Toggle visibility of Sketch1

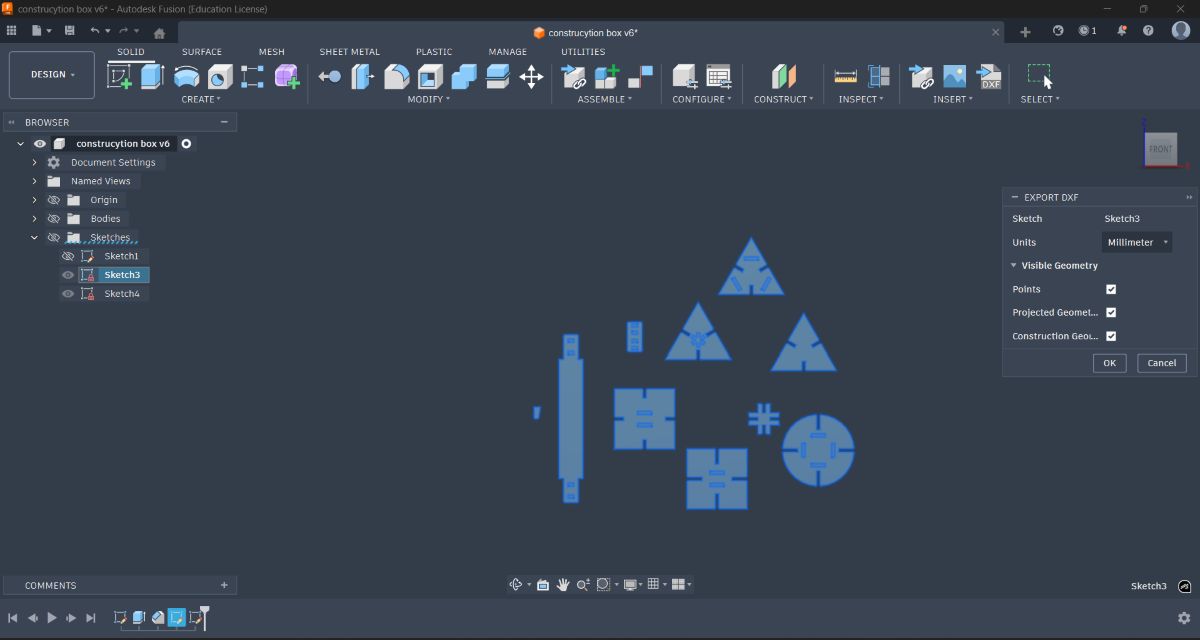[68, 255]
